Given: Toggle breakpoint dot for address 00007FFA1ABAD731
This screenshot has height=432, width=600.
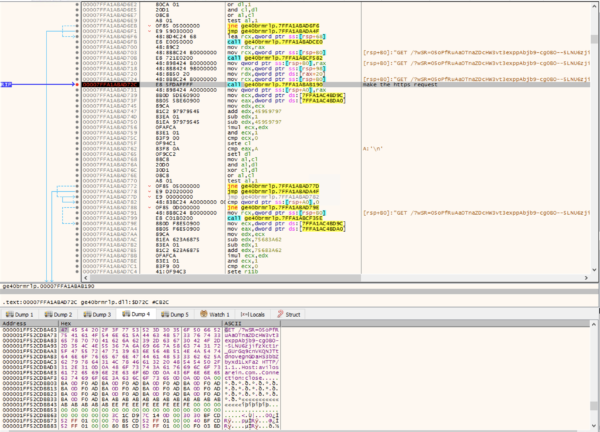Looking at the screenshot, I should coord(77,90).
